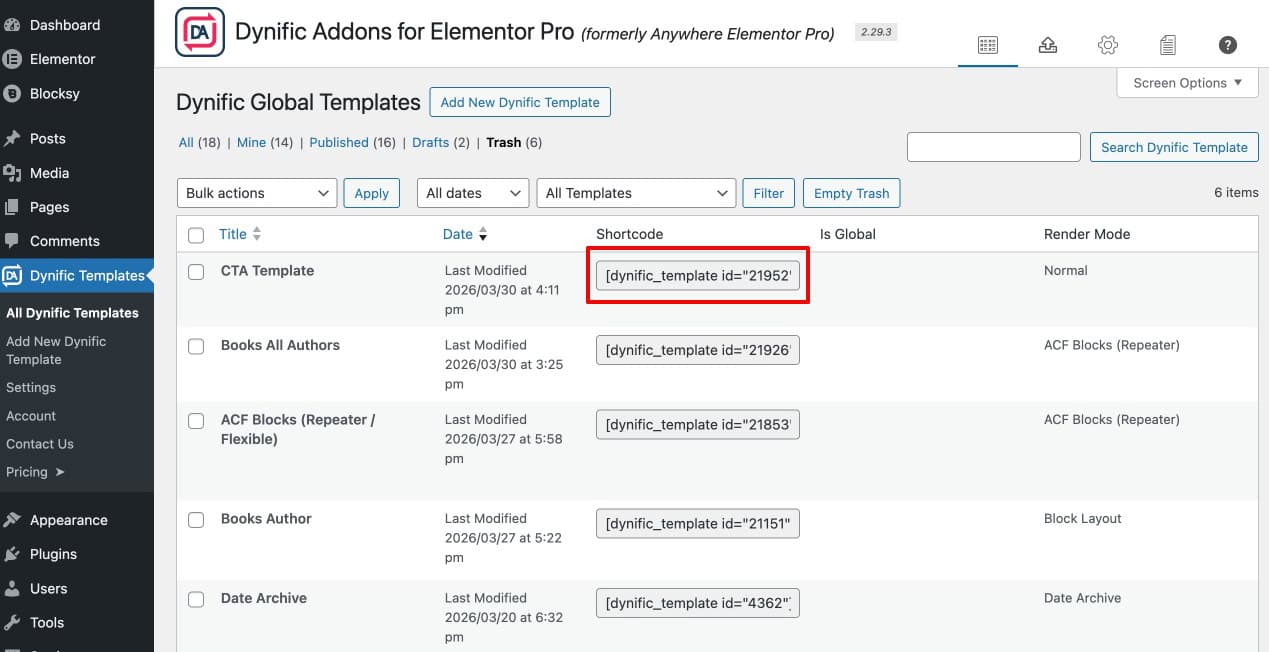
Task: Click the Dynific Addons DA logo
Action: click(x=200, y=32)
